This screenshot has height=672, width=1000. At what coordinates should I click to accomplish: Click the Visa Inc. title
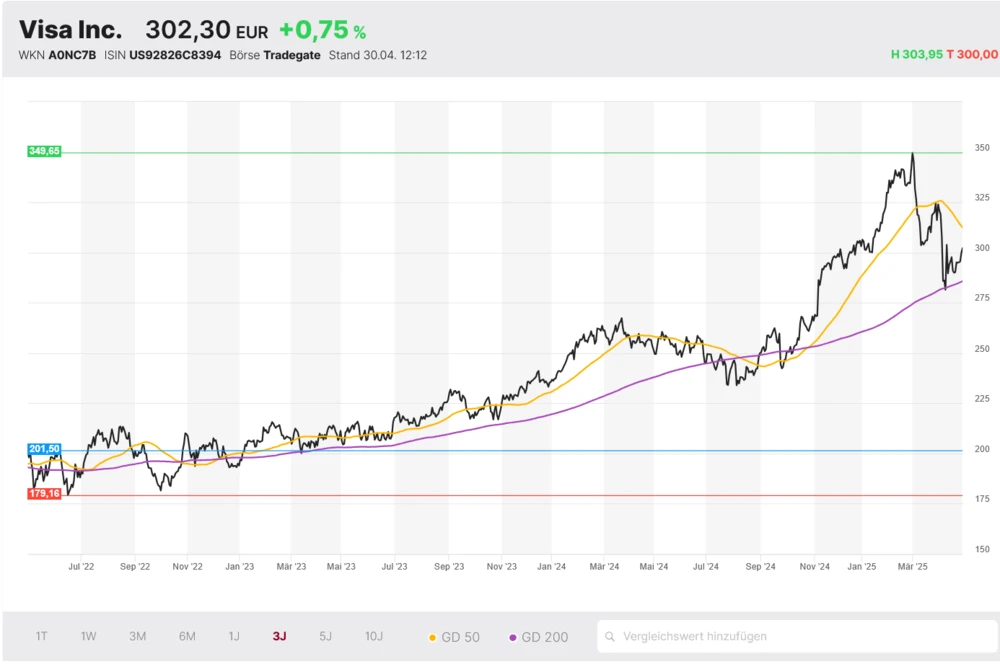click(70, 30)
